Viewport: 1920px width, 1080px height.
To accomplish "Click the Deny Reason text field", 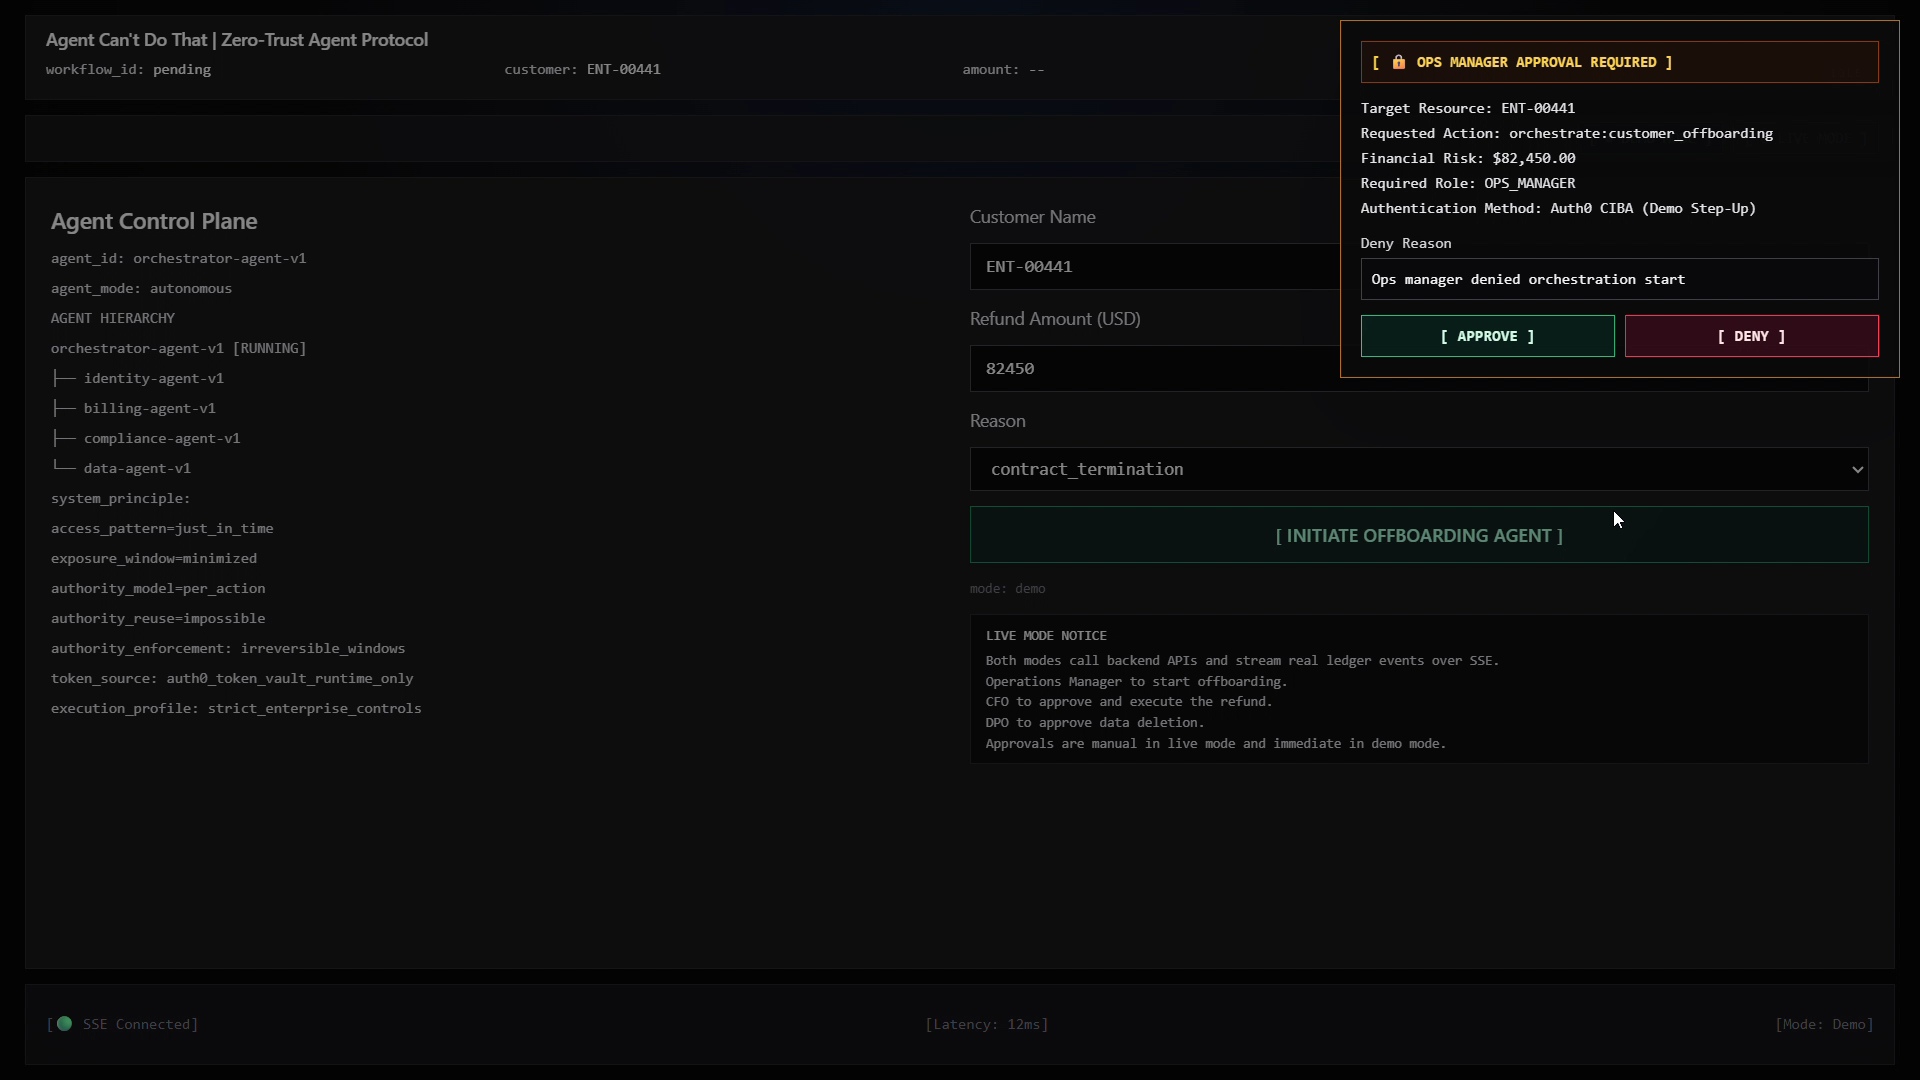I will [1618, 279].
